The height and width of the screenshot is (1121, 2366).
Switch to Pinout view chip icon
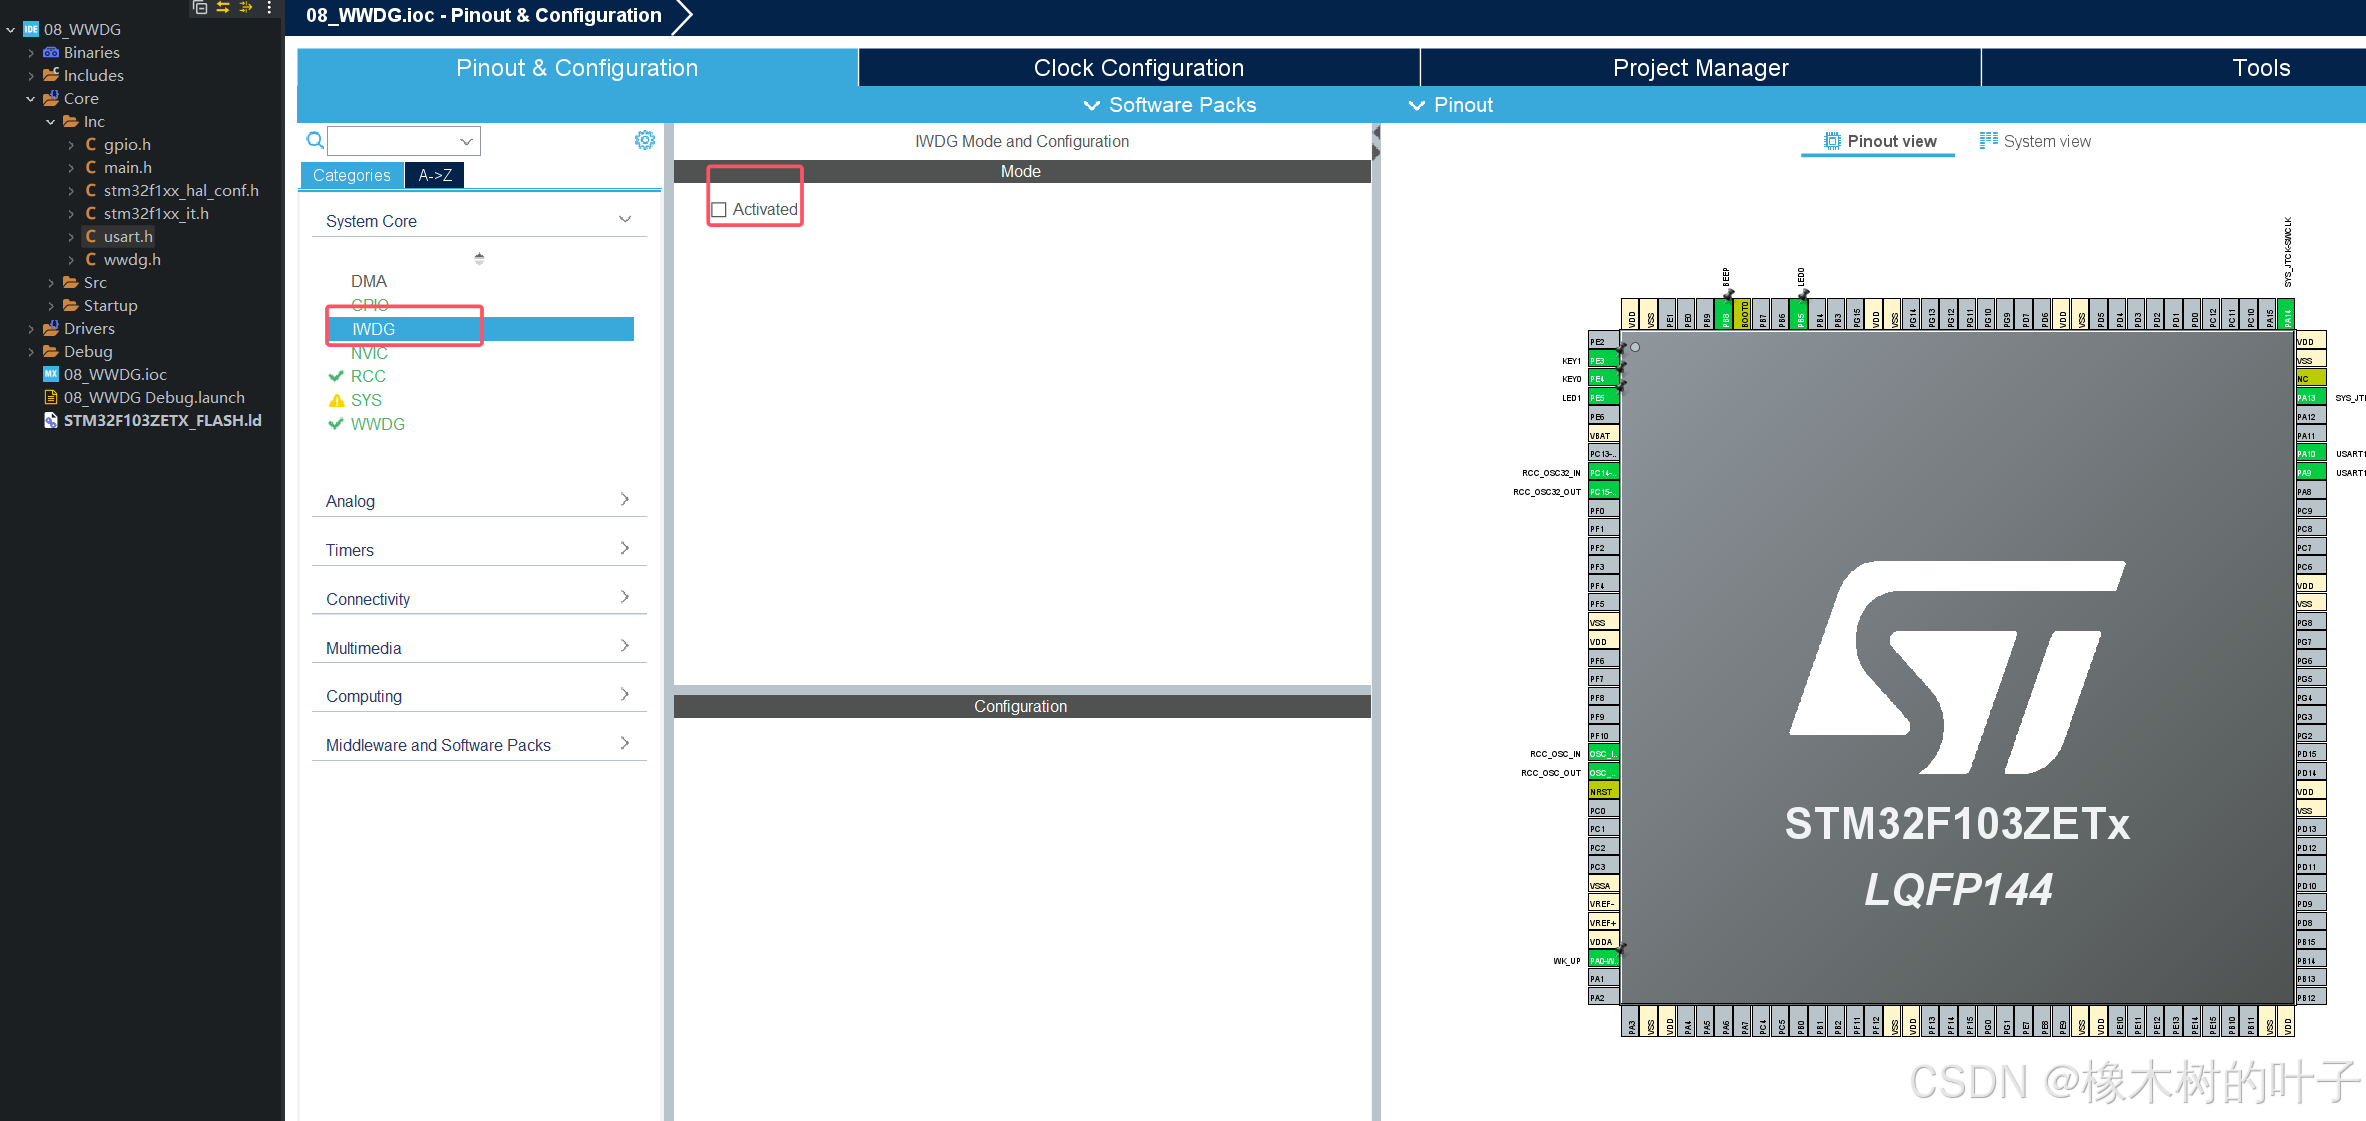tap(1832, 141)
